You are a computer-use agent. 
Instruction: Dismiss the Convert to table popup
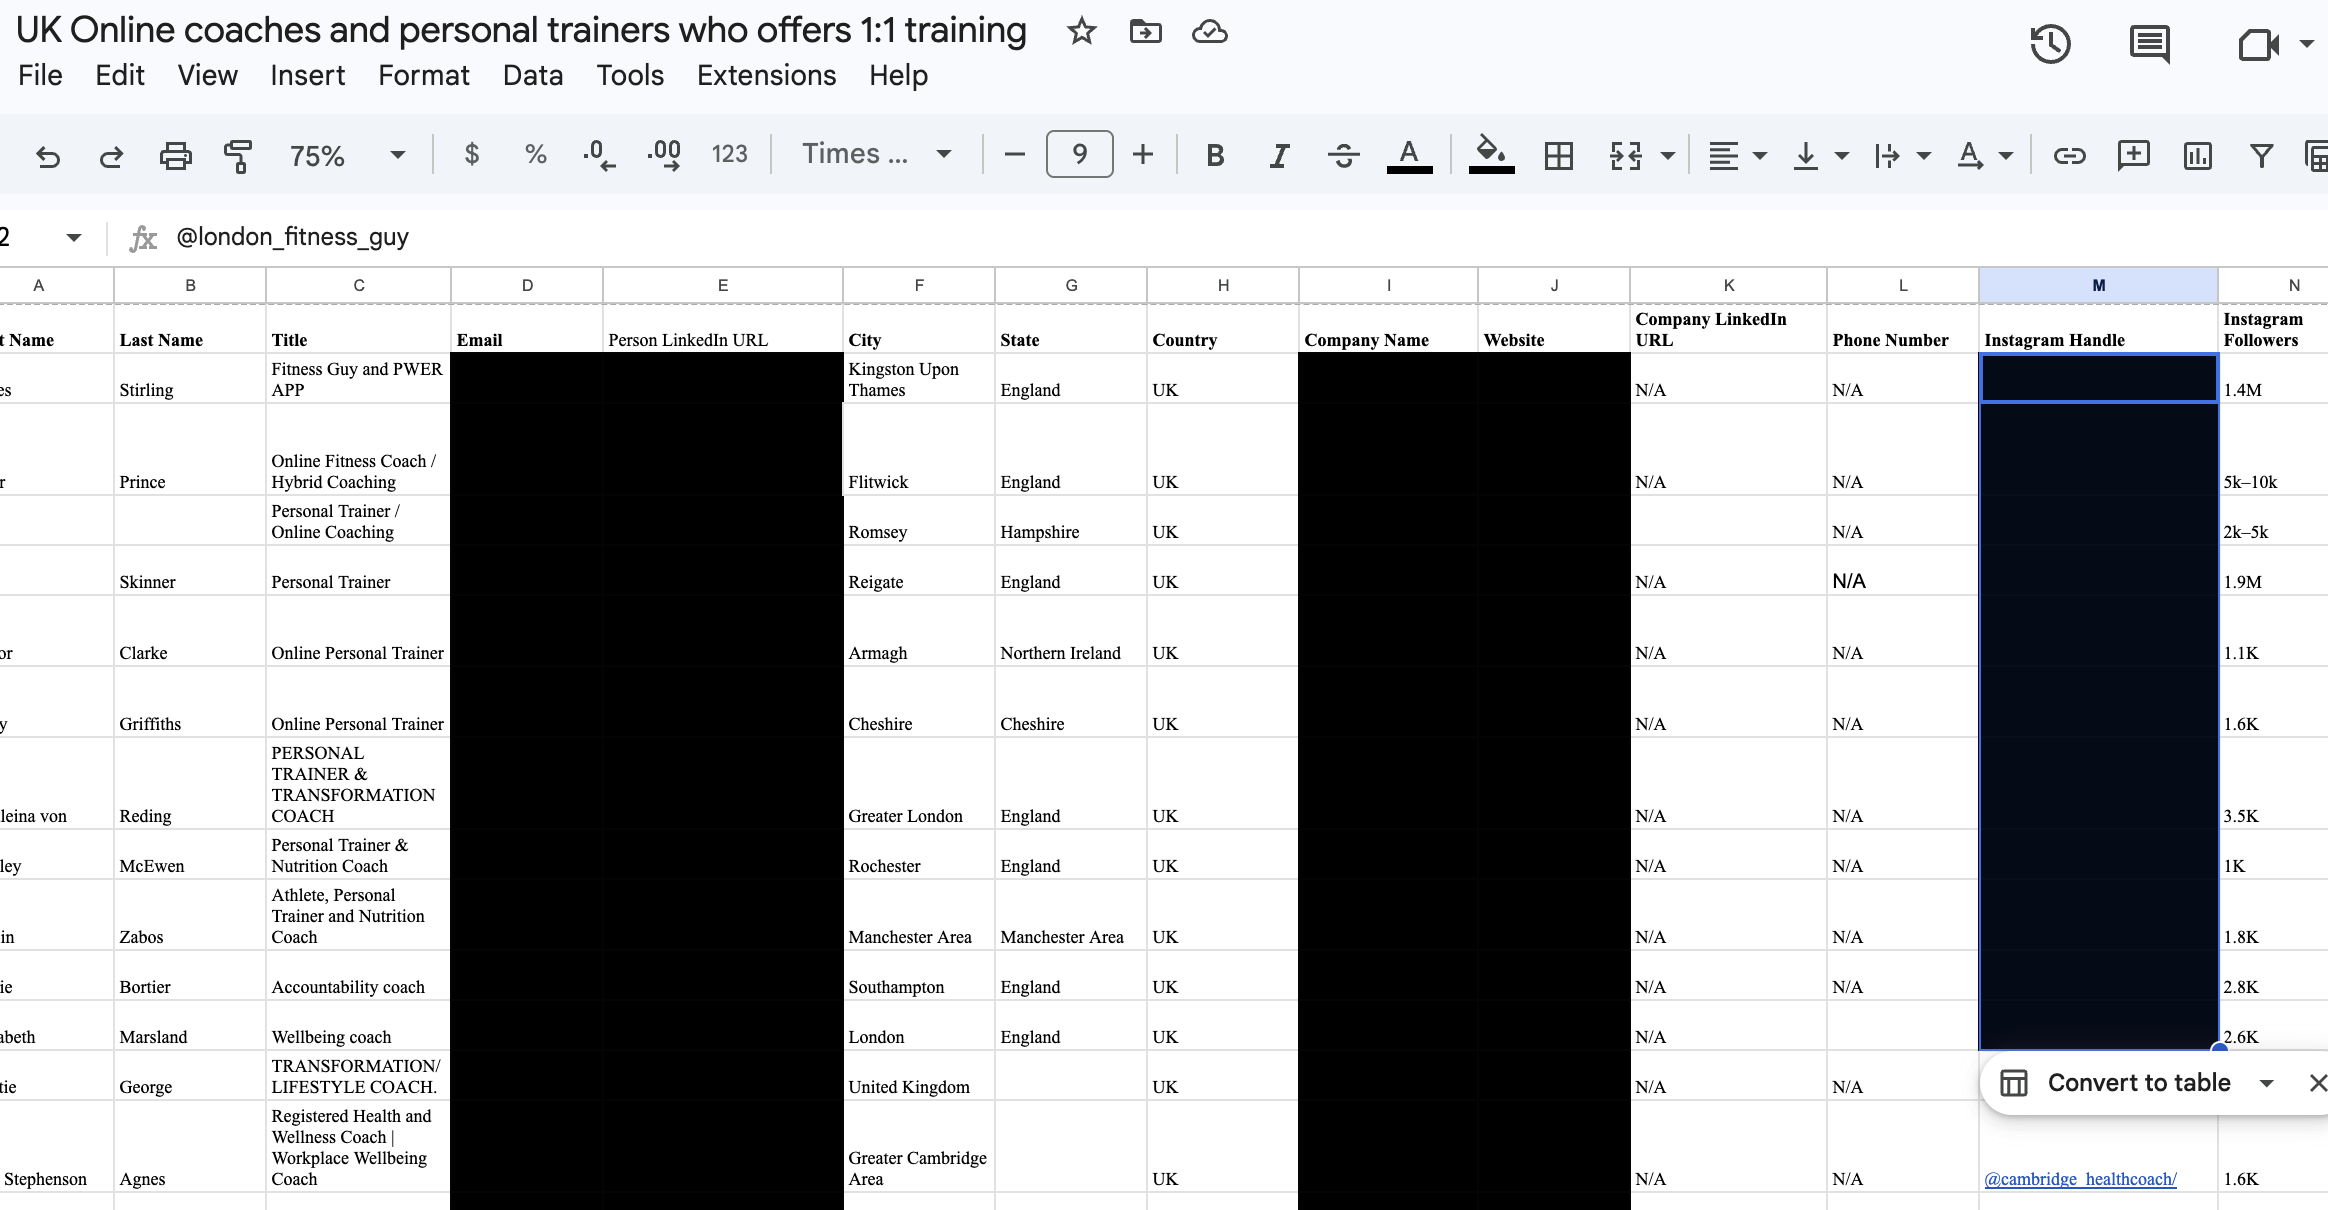coord(2317,1083)
